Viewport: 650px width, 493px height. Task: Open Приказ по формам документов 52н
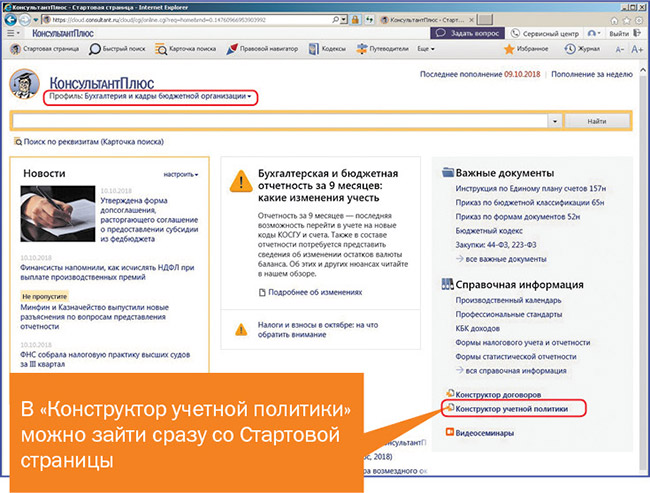point(518,217)
